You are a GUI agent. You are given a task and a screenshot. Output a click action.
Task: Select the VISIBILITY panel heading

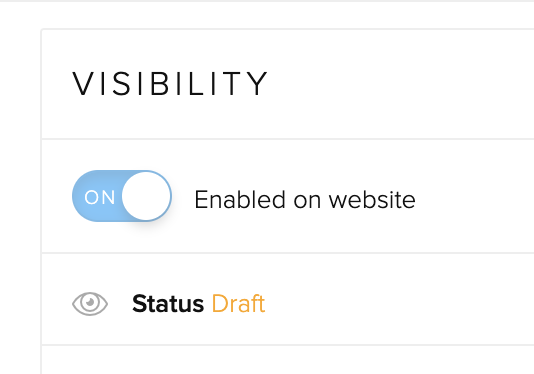tap(170, 84)
